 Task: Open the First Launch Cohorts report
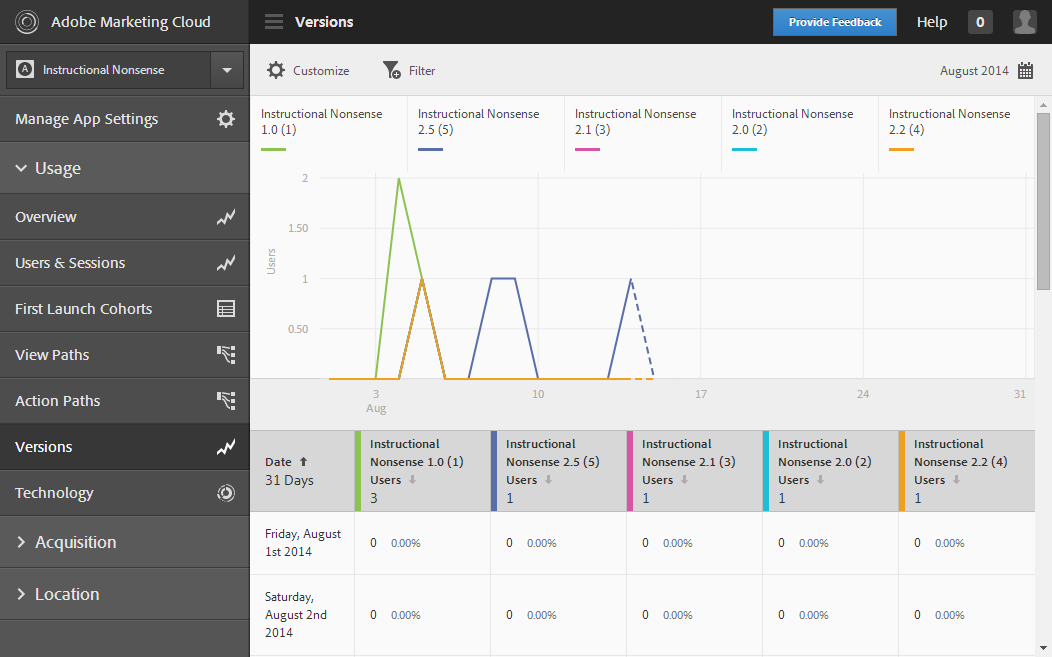click(x=84, y=309)
